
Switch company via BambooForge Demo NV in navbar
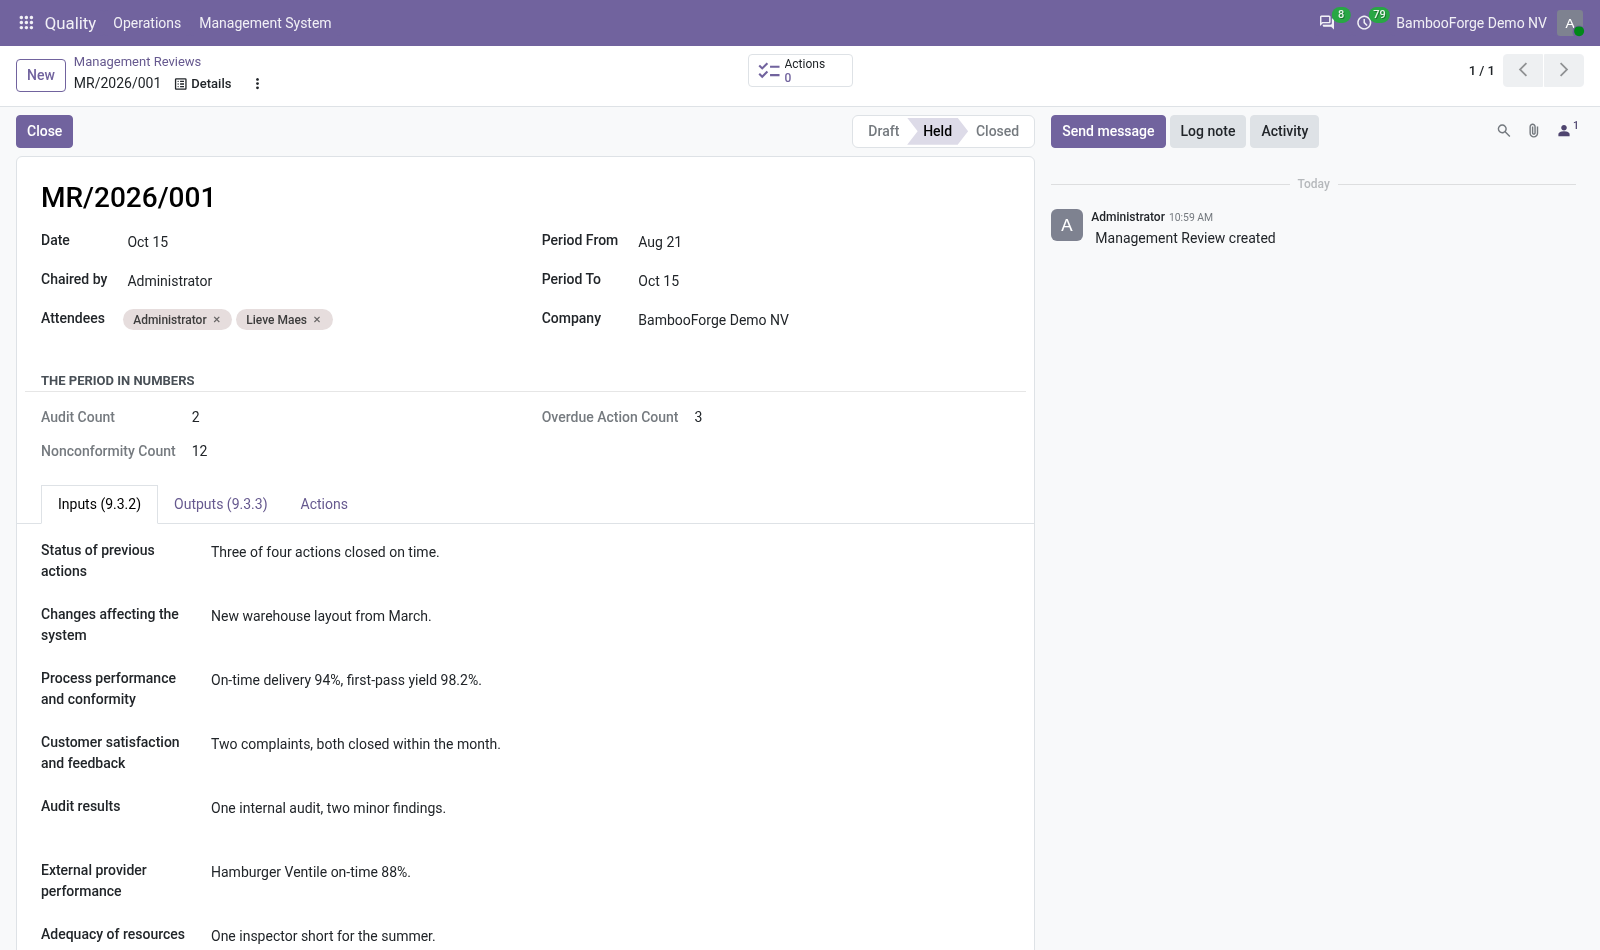(x=1471, y=23)
